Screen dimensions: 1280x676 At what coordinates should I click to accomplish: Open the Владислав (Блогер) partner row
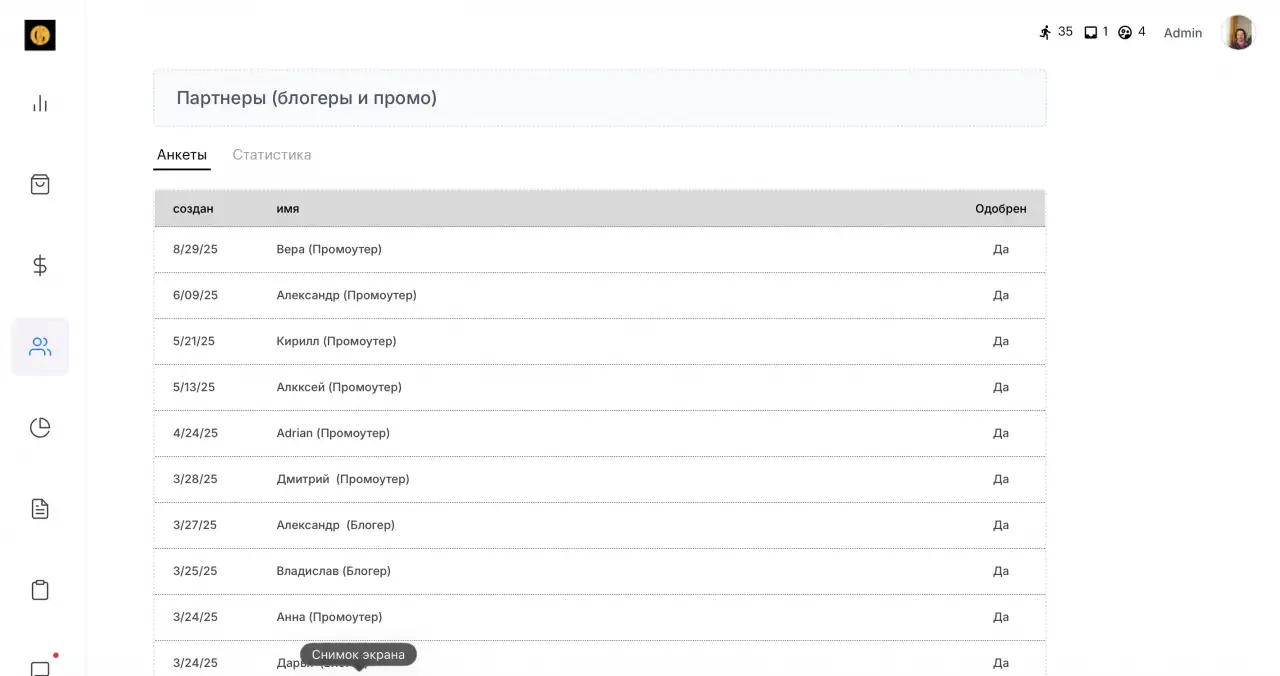tap(600, 571)
